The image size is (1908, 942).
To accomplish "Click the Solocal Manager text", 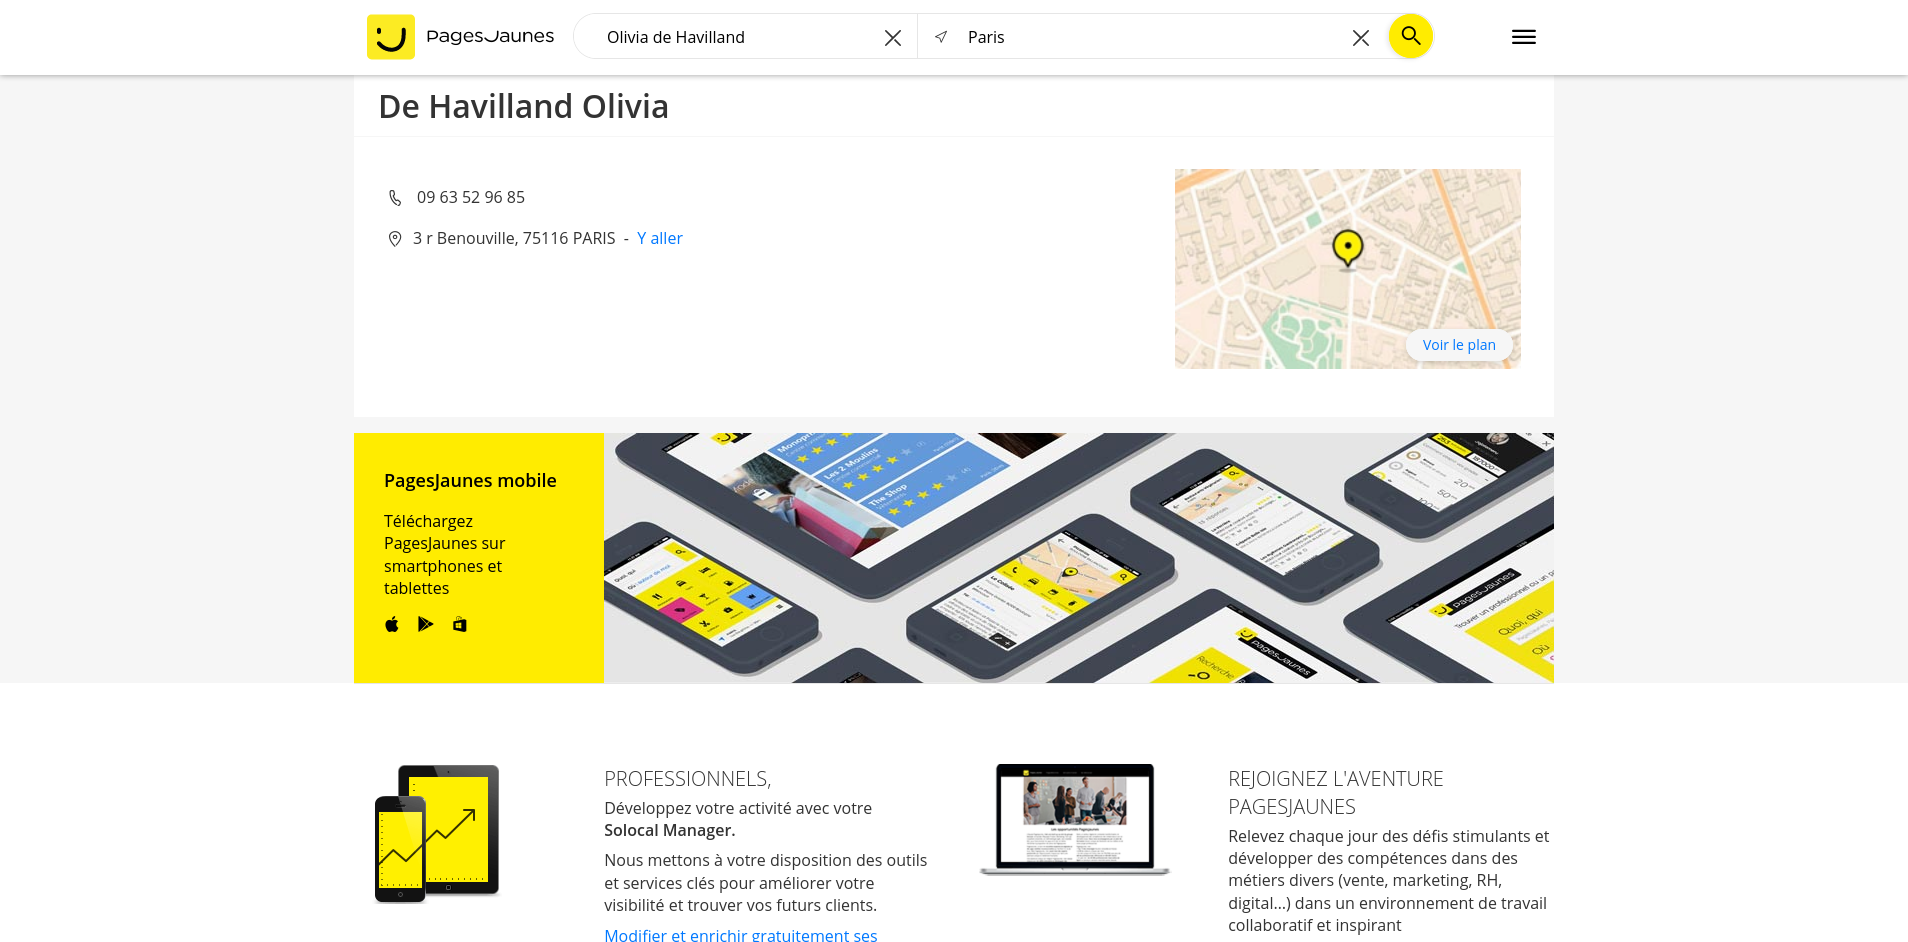I will (x=669, y=830).
